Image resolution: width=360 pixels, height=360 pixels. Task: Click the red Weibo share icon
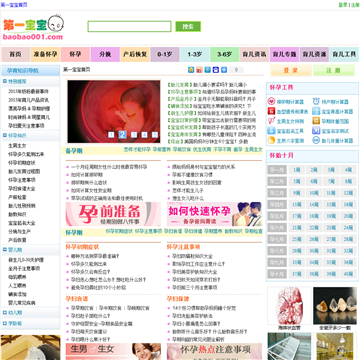199,70
